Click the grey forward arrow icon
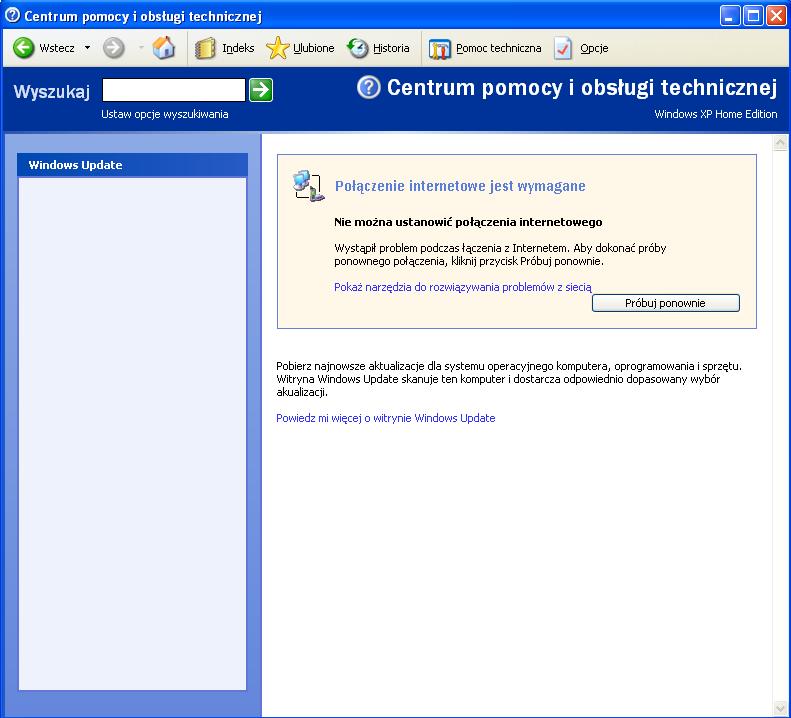791x718 pixels. point(114,48)
